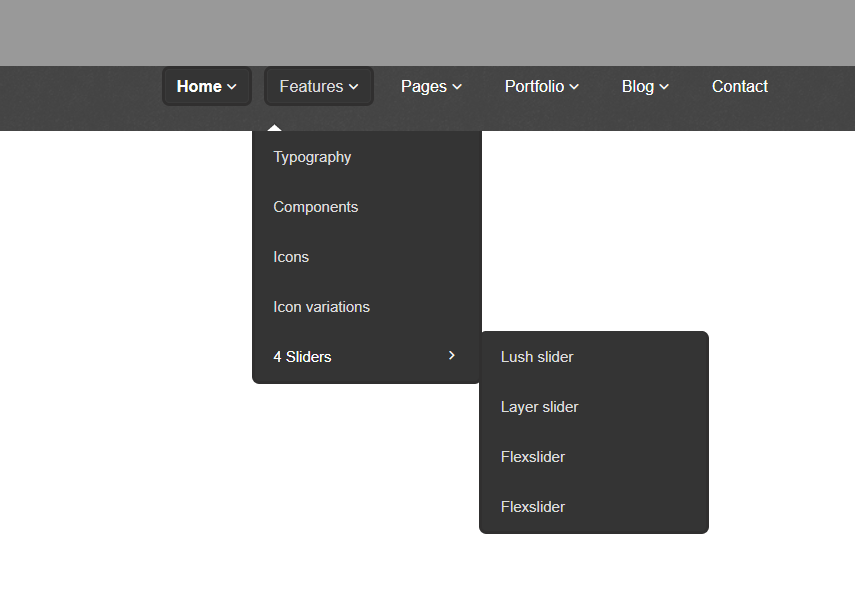Click the chevron next to Home
The height and width of the screenshot is (601, 855).
232,87
